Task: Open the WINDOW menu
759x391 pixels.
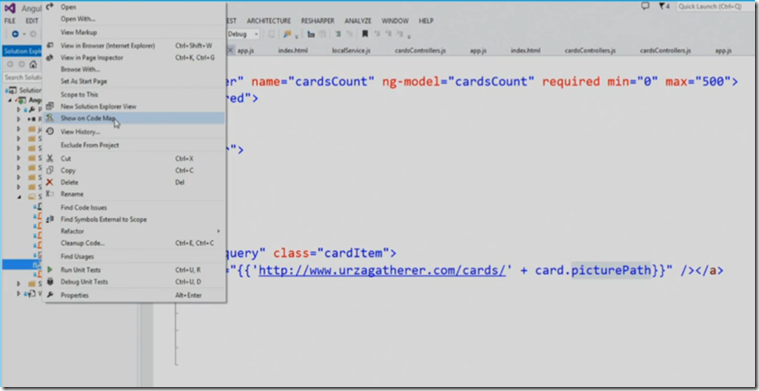Action: [x=395, y=21]
